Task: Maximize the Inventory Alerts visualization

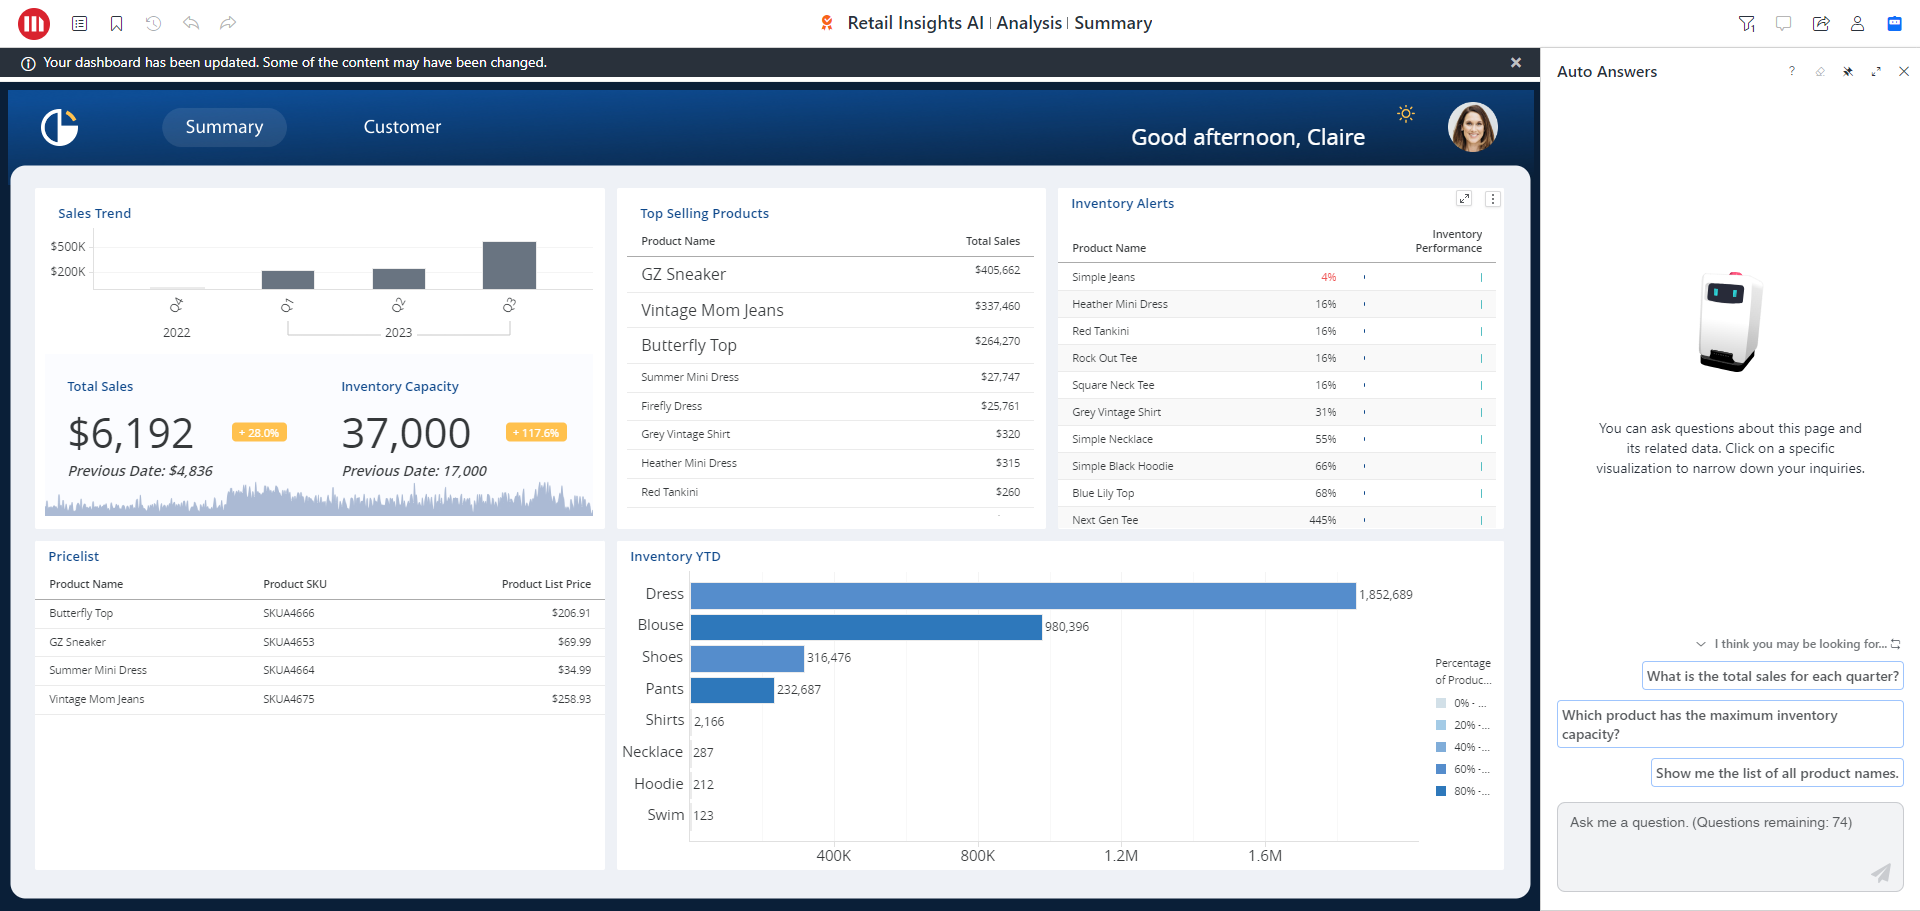Action: (x=1464, y=199)
